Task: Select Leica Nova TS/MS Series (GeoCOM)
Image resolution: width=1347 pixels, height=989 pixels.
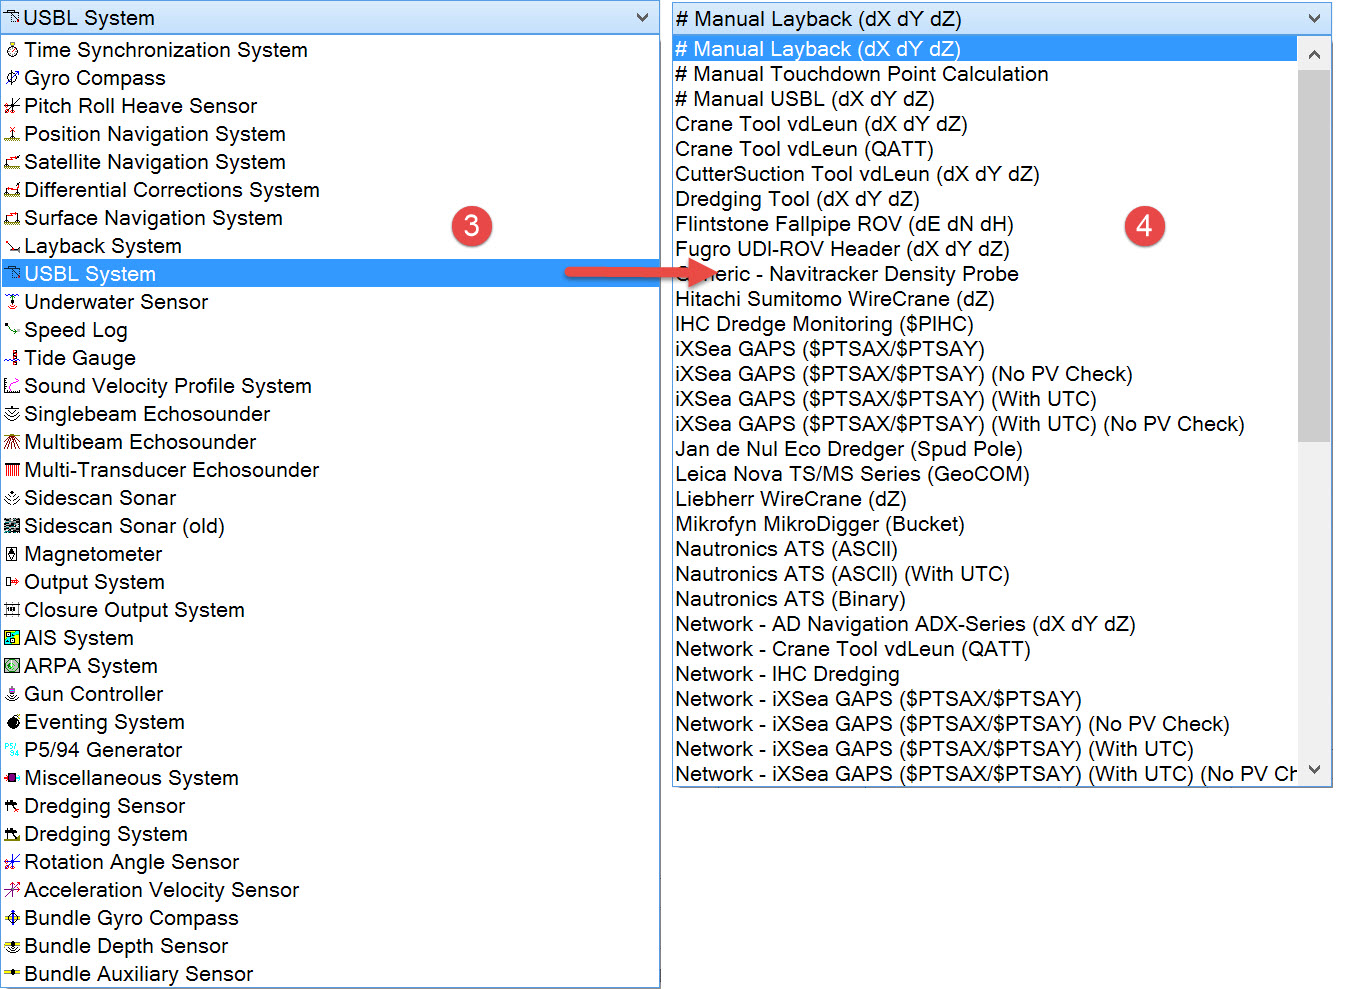Action: (985, 474)
